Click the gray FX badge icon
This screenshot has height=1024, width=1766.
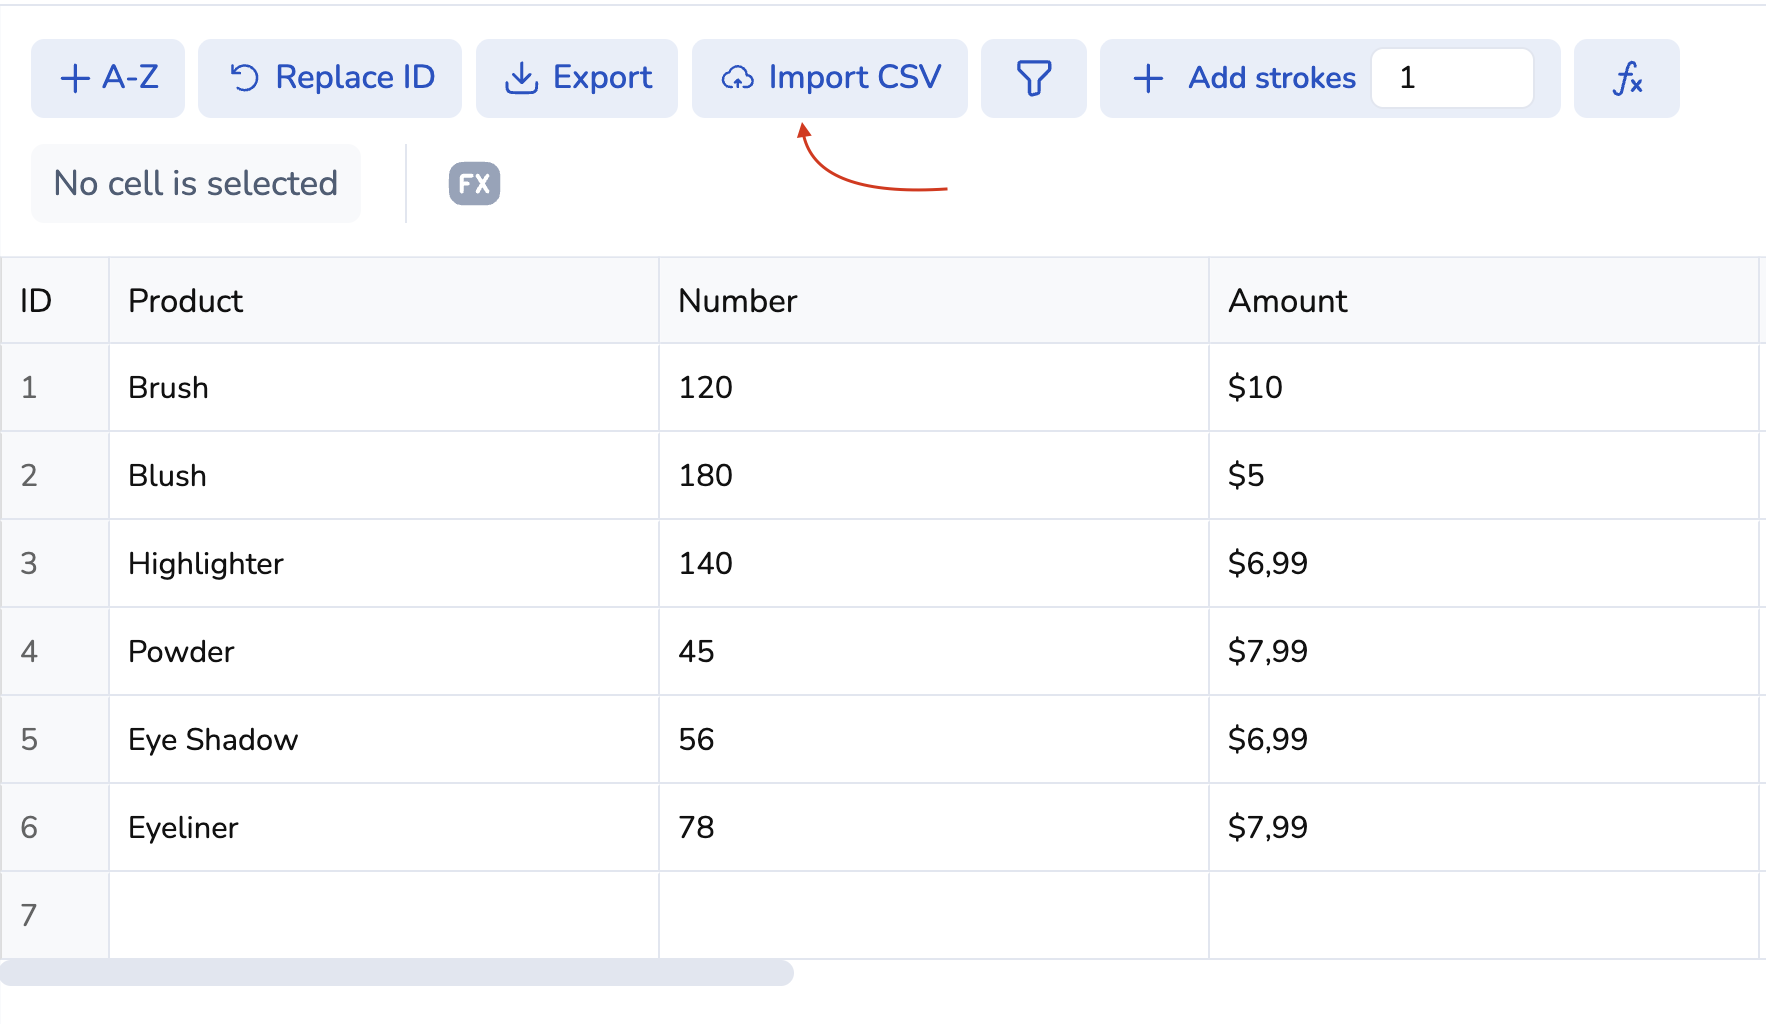tap(474, 184)
